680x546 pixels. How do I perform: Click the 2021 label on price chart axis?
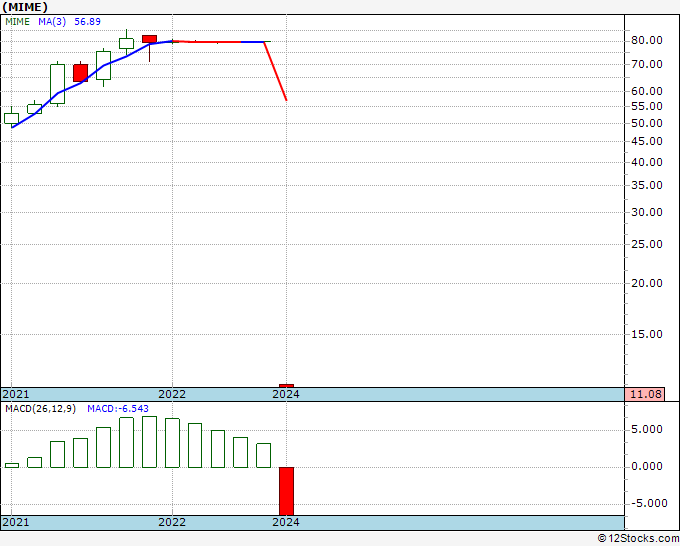pyautogui.click(x=16, y=394)
